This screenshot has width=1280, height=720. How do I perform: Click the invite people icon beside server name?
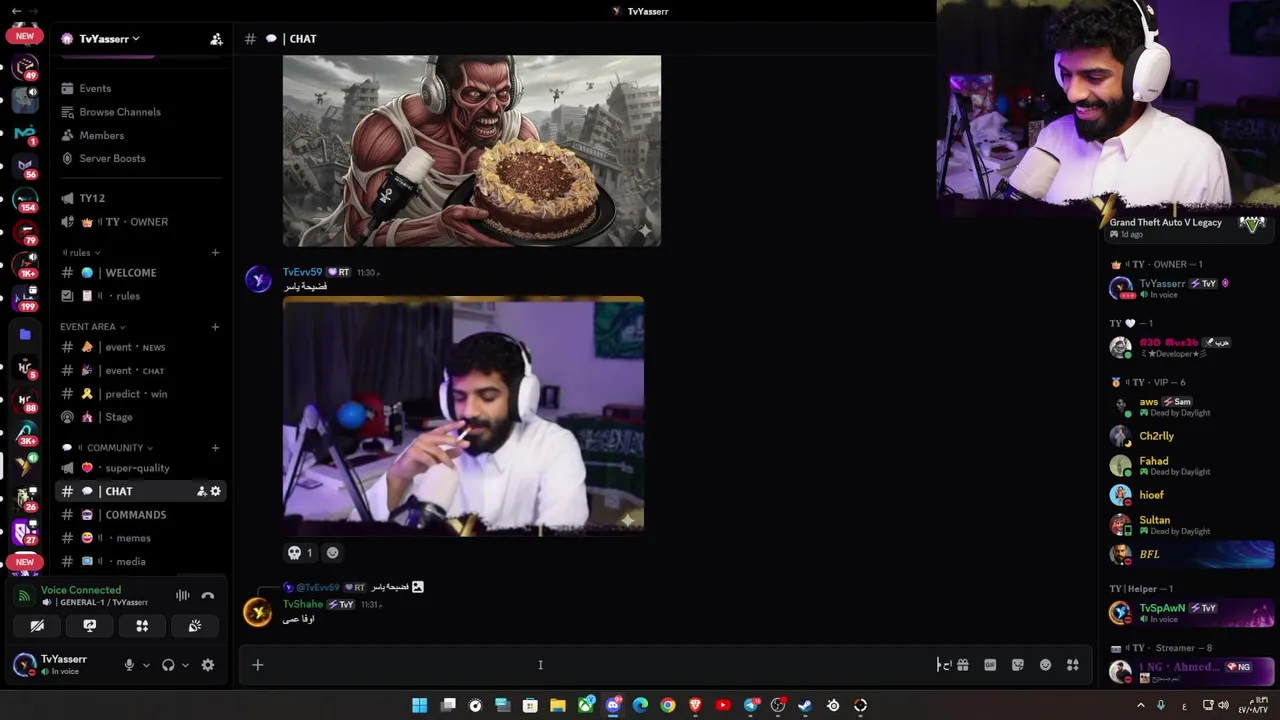[216, 39]
